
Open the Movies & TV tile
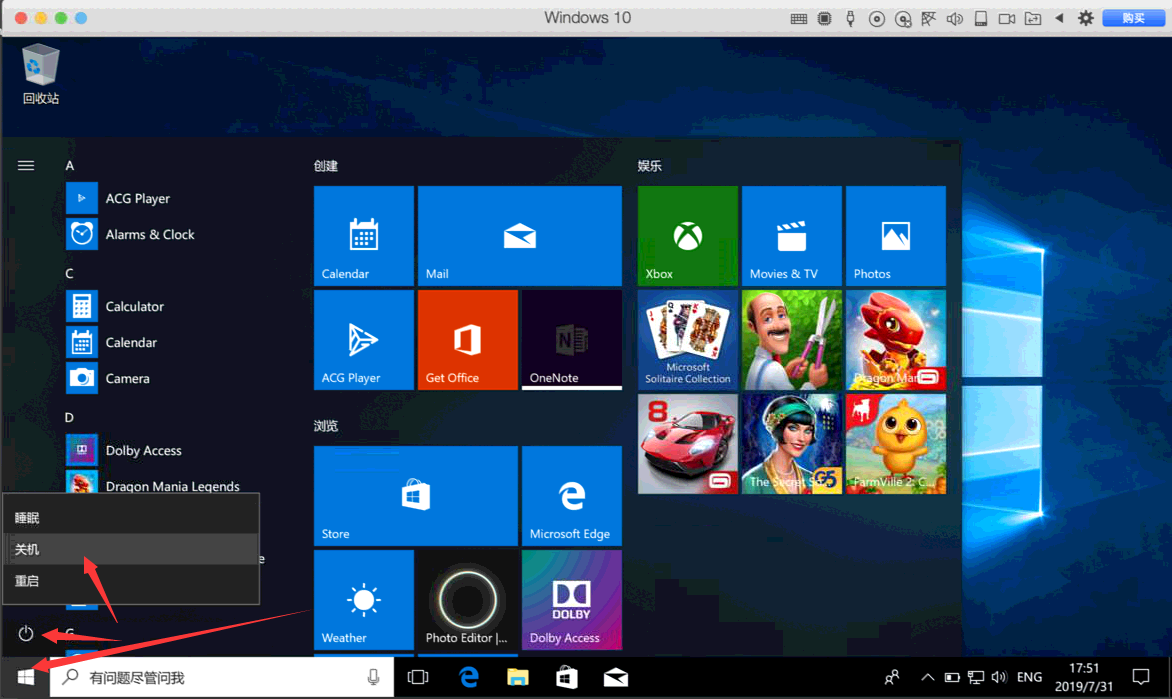point(792,235)
